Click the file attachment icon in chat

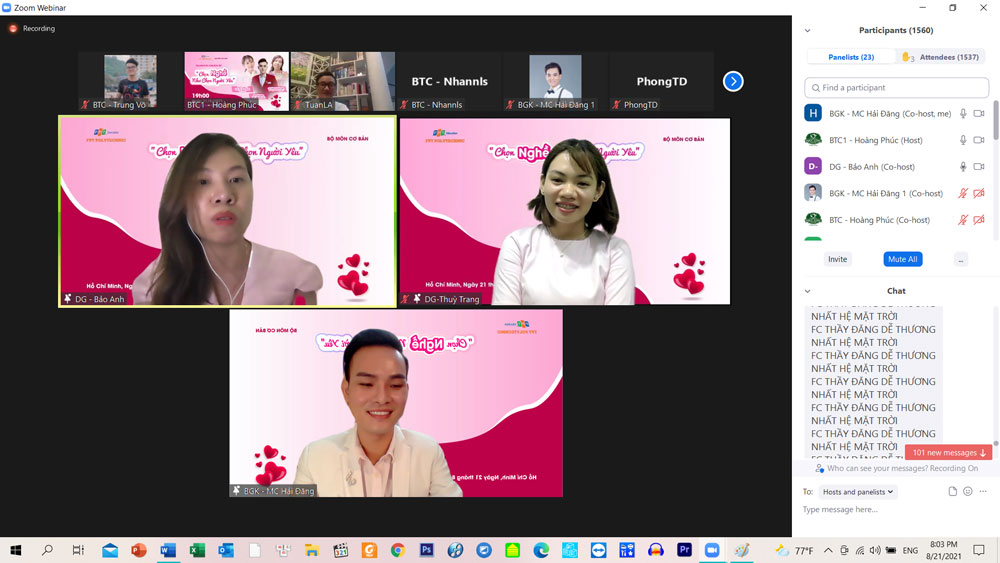(x=952, y=491)
